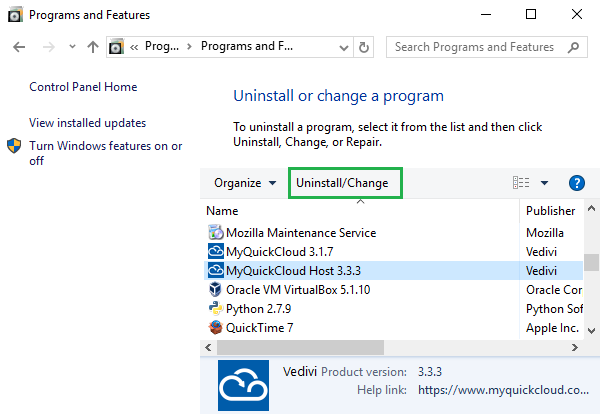Click the Windows features shield icon
Screen dimensions: 600x414
click(14, 146)
